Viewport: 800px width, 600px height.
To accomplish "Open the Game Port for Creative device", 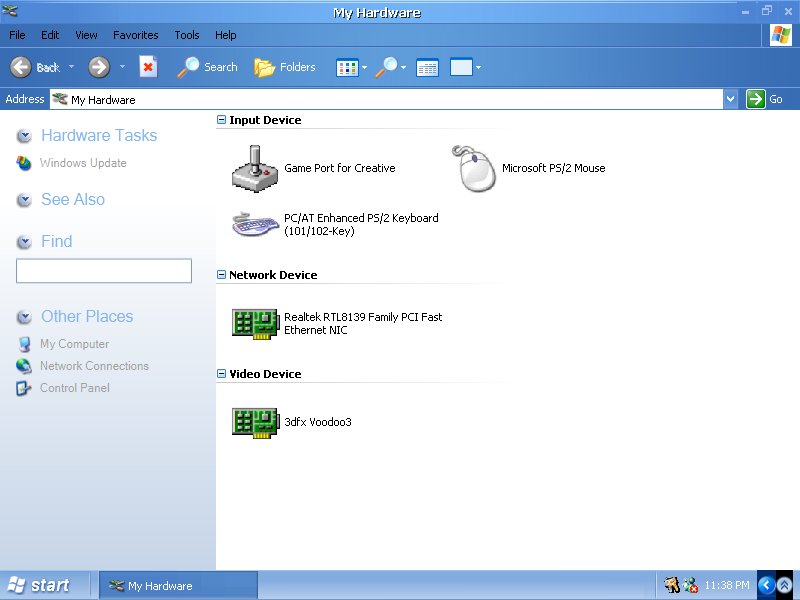I will tap(255, 169).
